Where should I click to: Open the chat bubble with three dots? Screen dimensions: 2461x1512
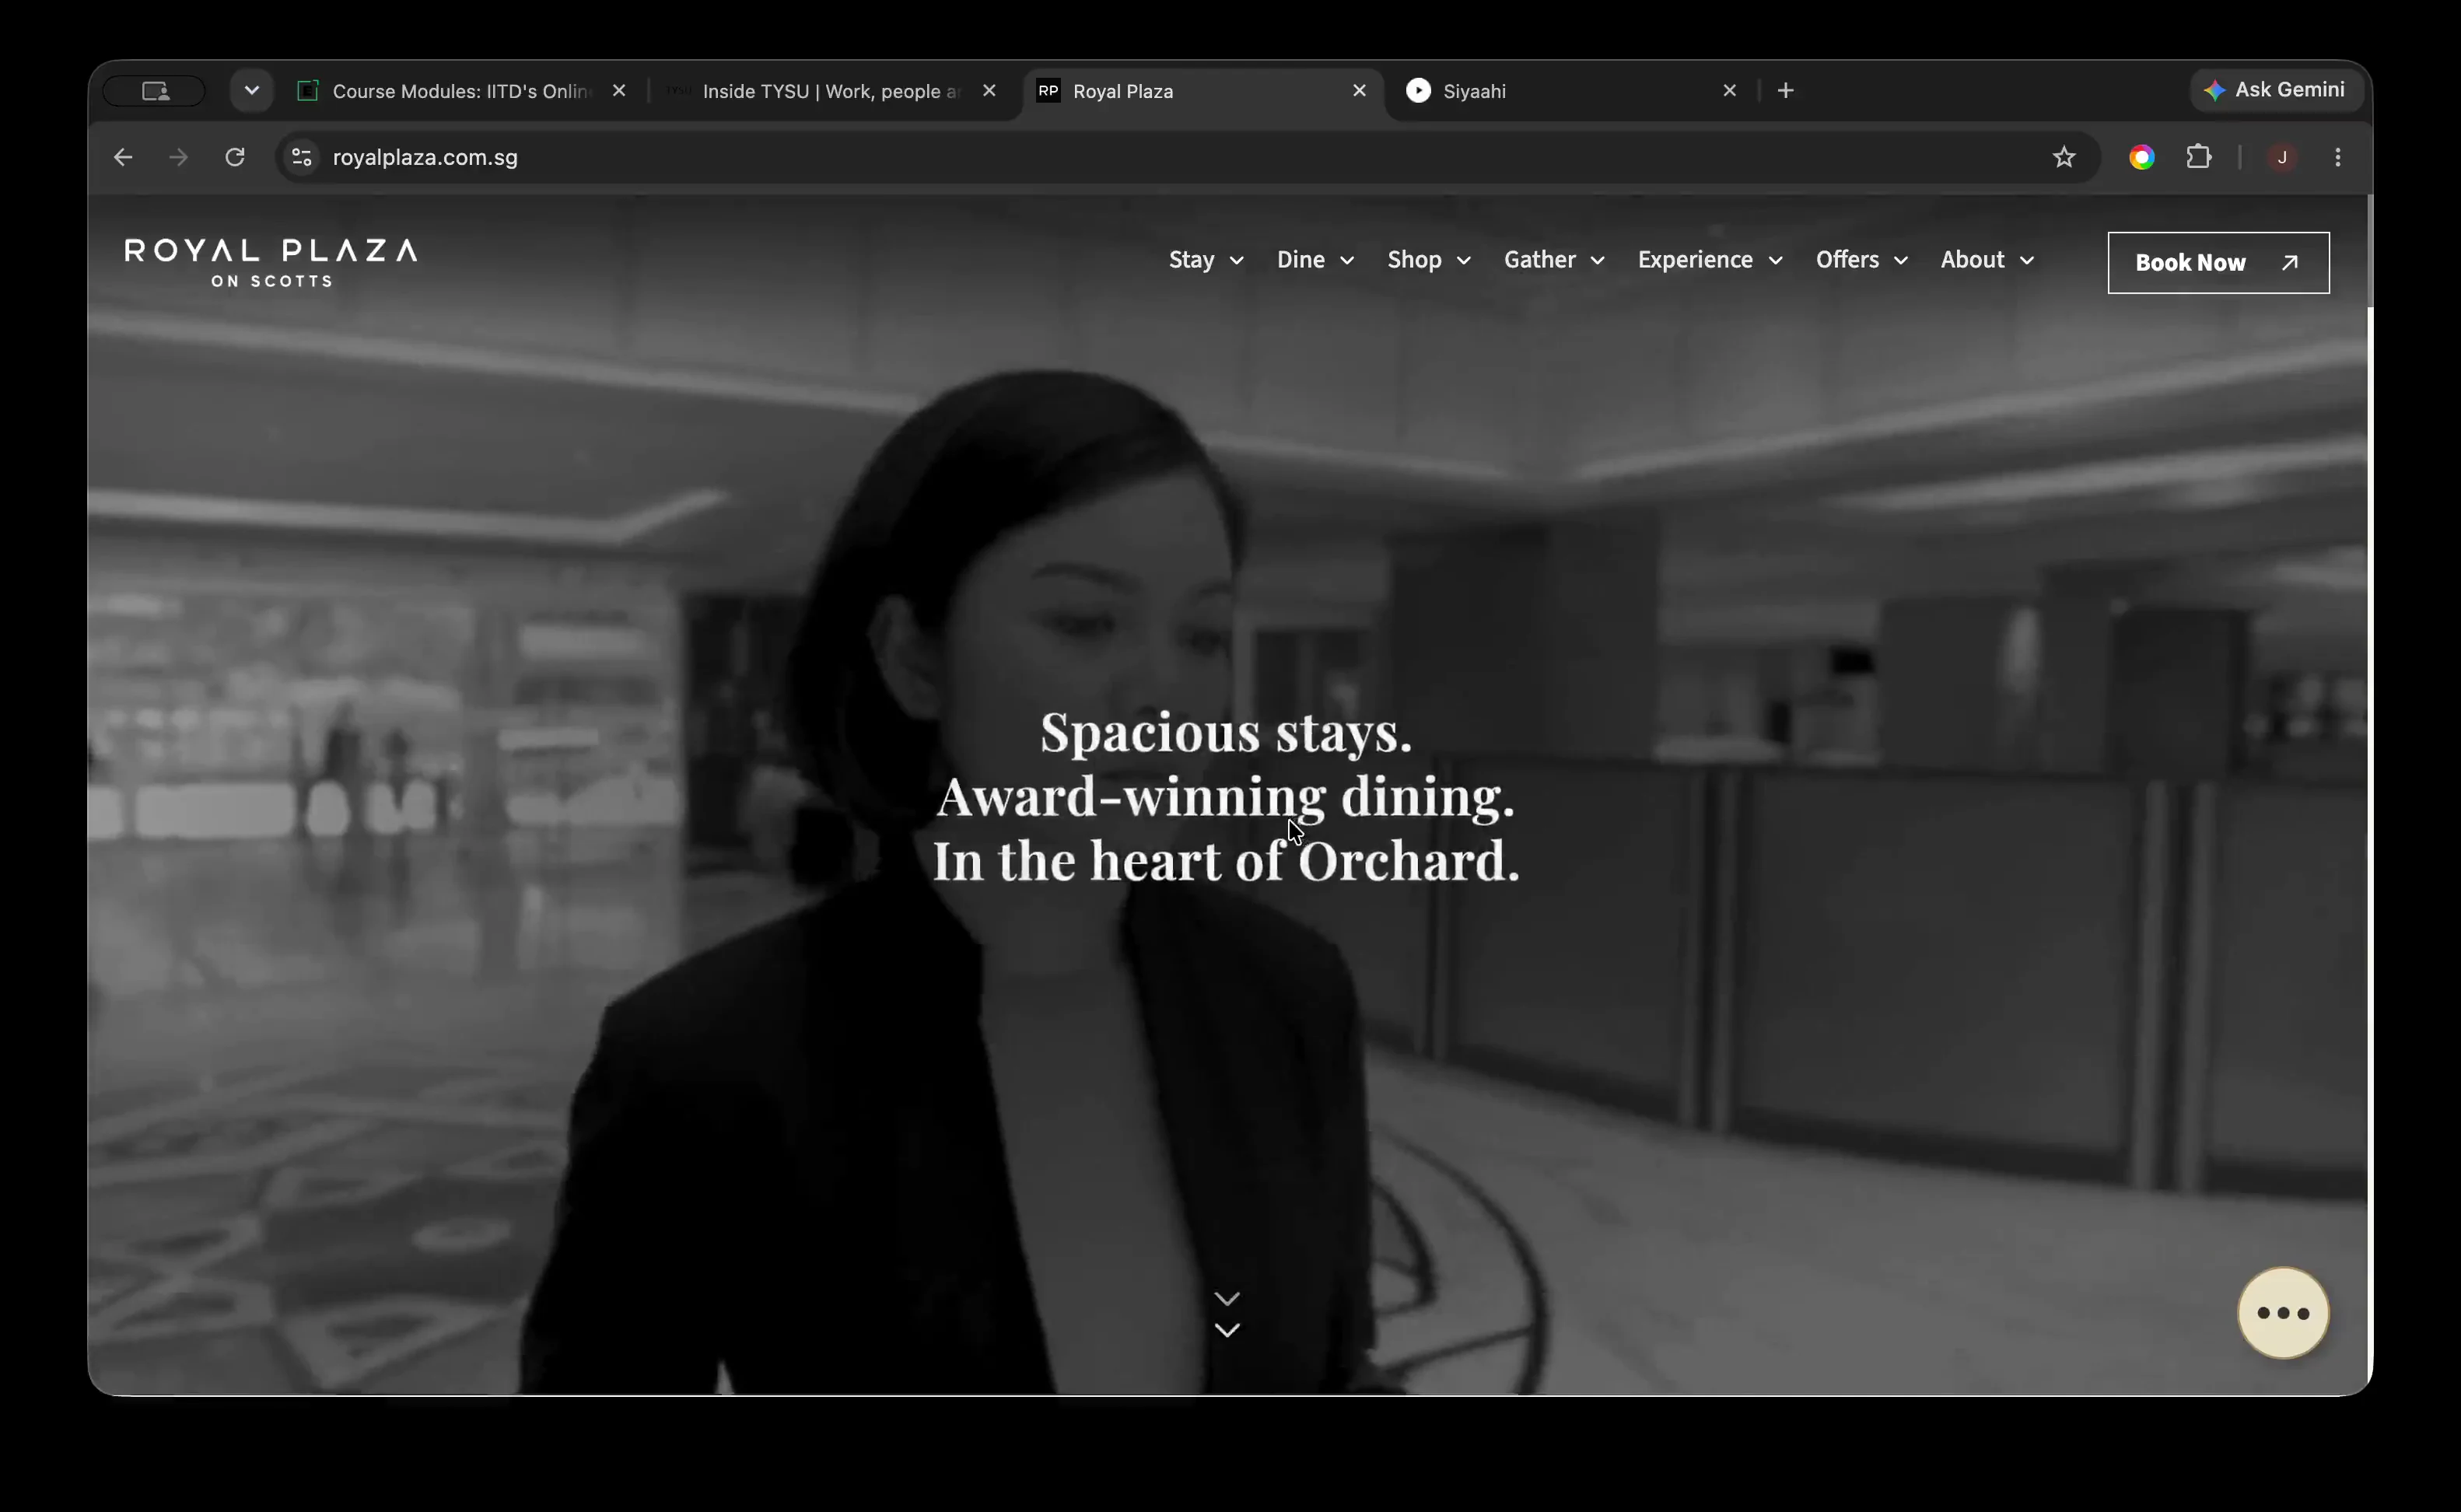2283,1313
